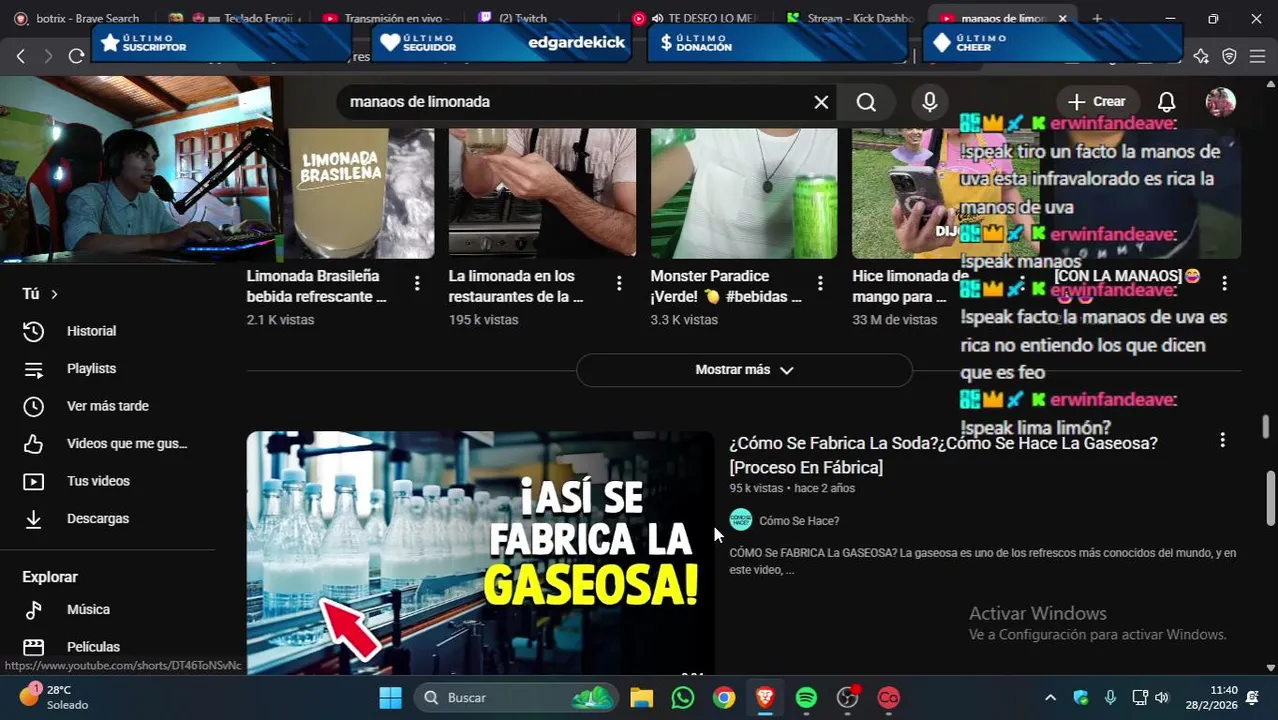Open a new browser tab

tap(1097, 18)
